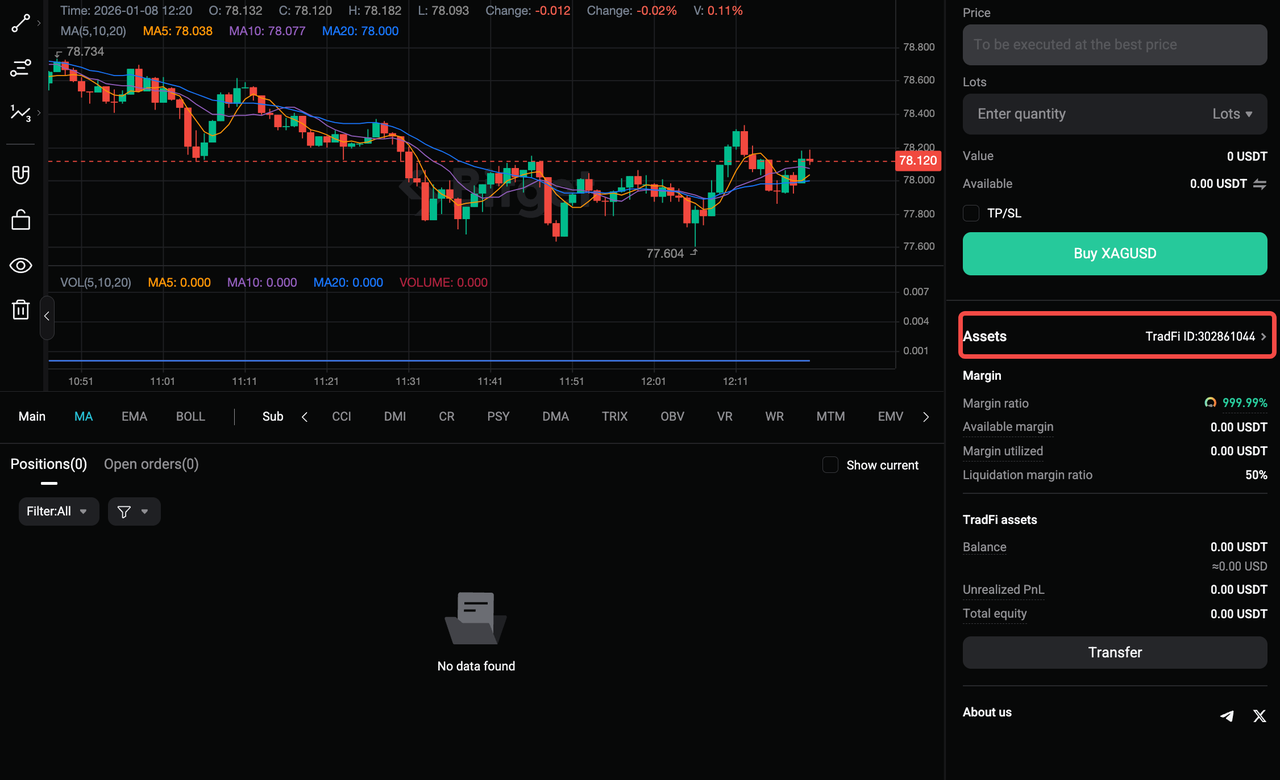This screenshot has width=1280, height=780.
Task: Open the X social media icon
Action: coord(1259,716)
